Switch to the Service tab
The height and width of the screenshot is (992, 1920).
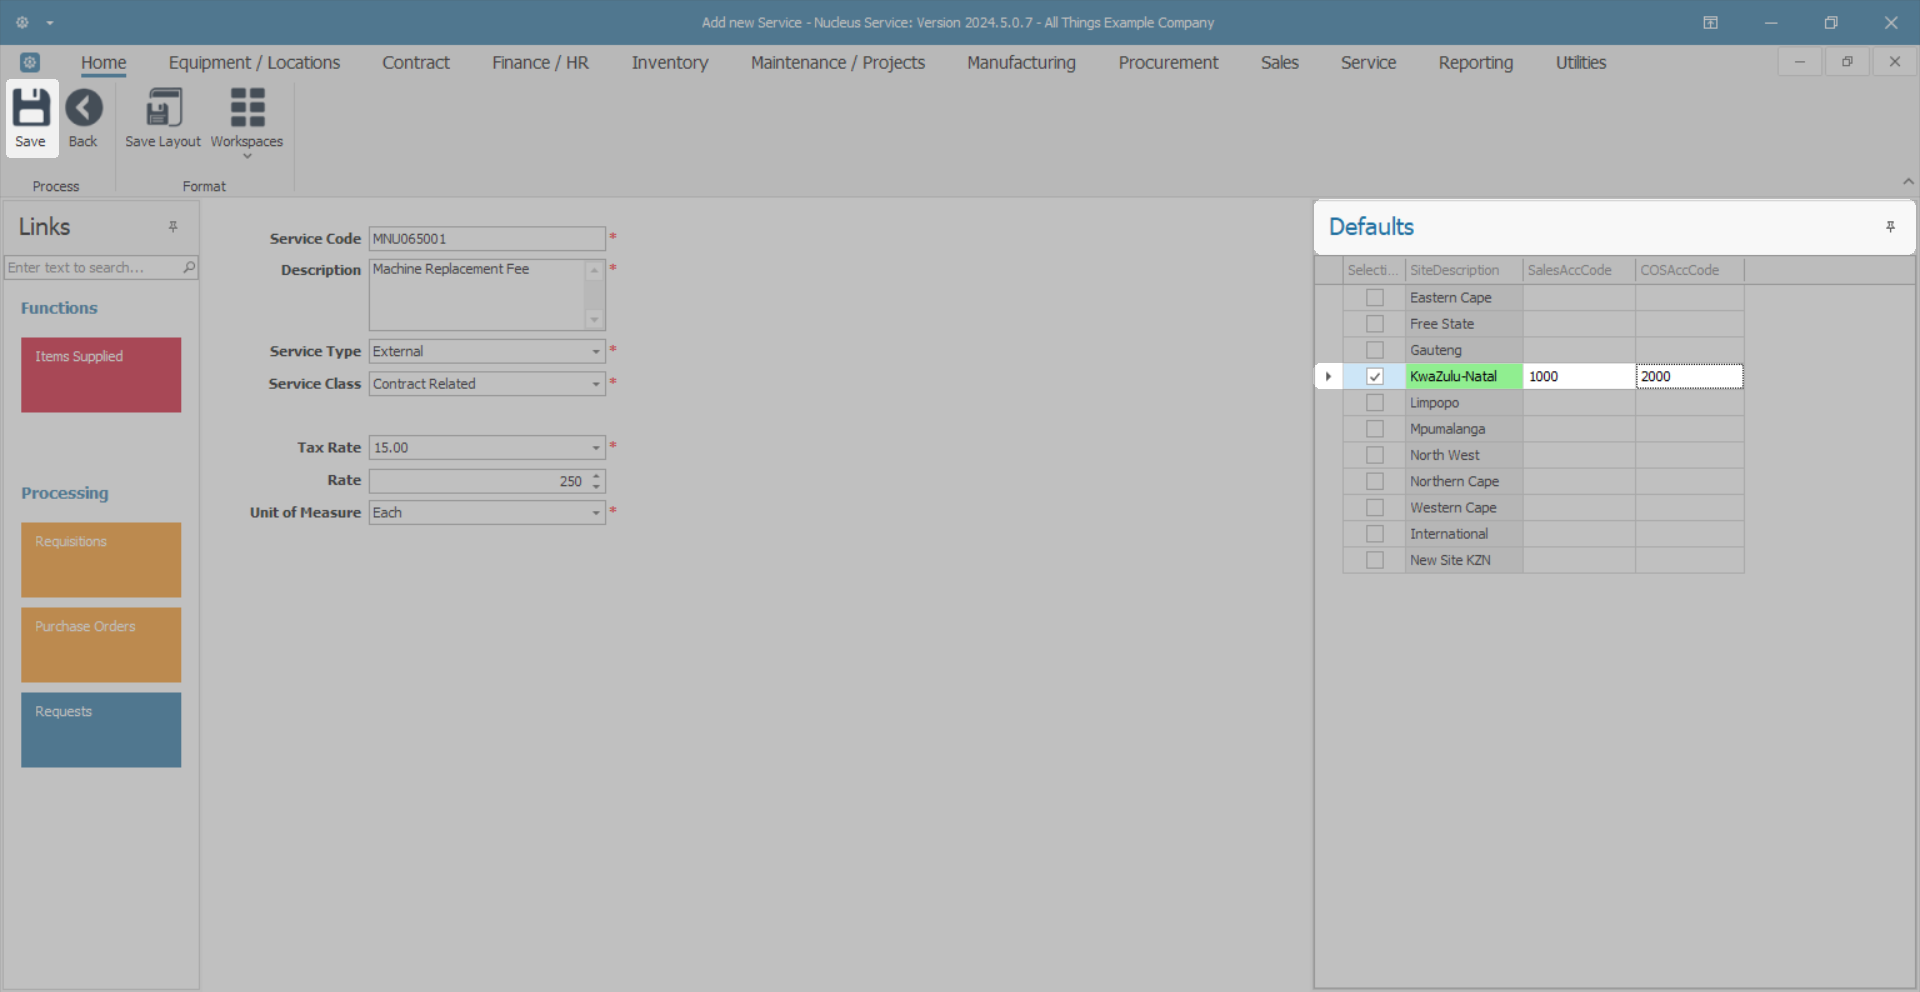(x=1368, y=62)
